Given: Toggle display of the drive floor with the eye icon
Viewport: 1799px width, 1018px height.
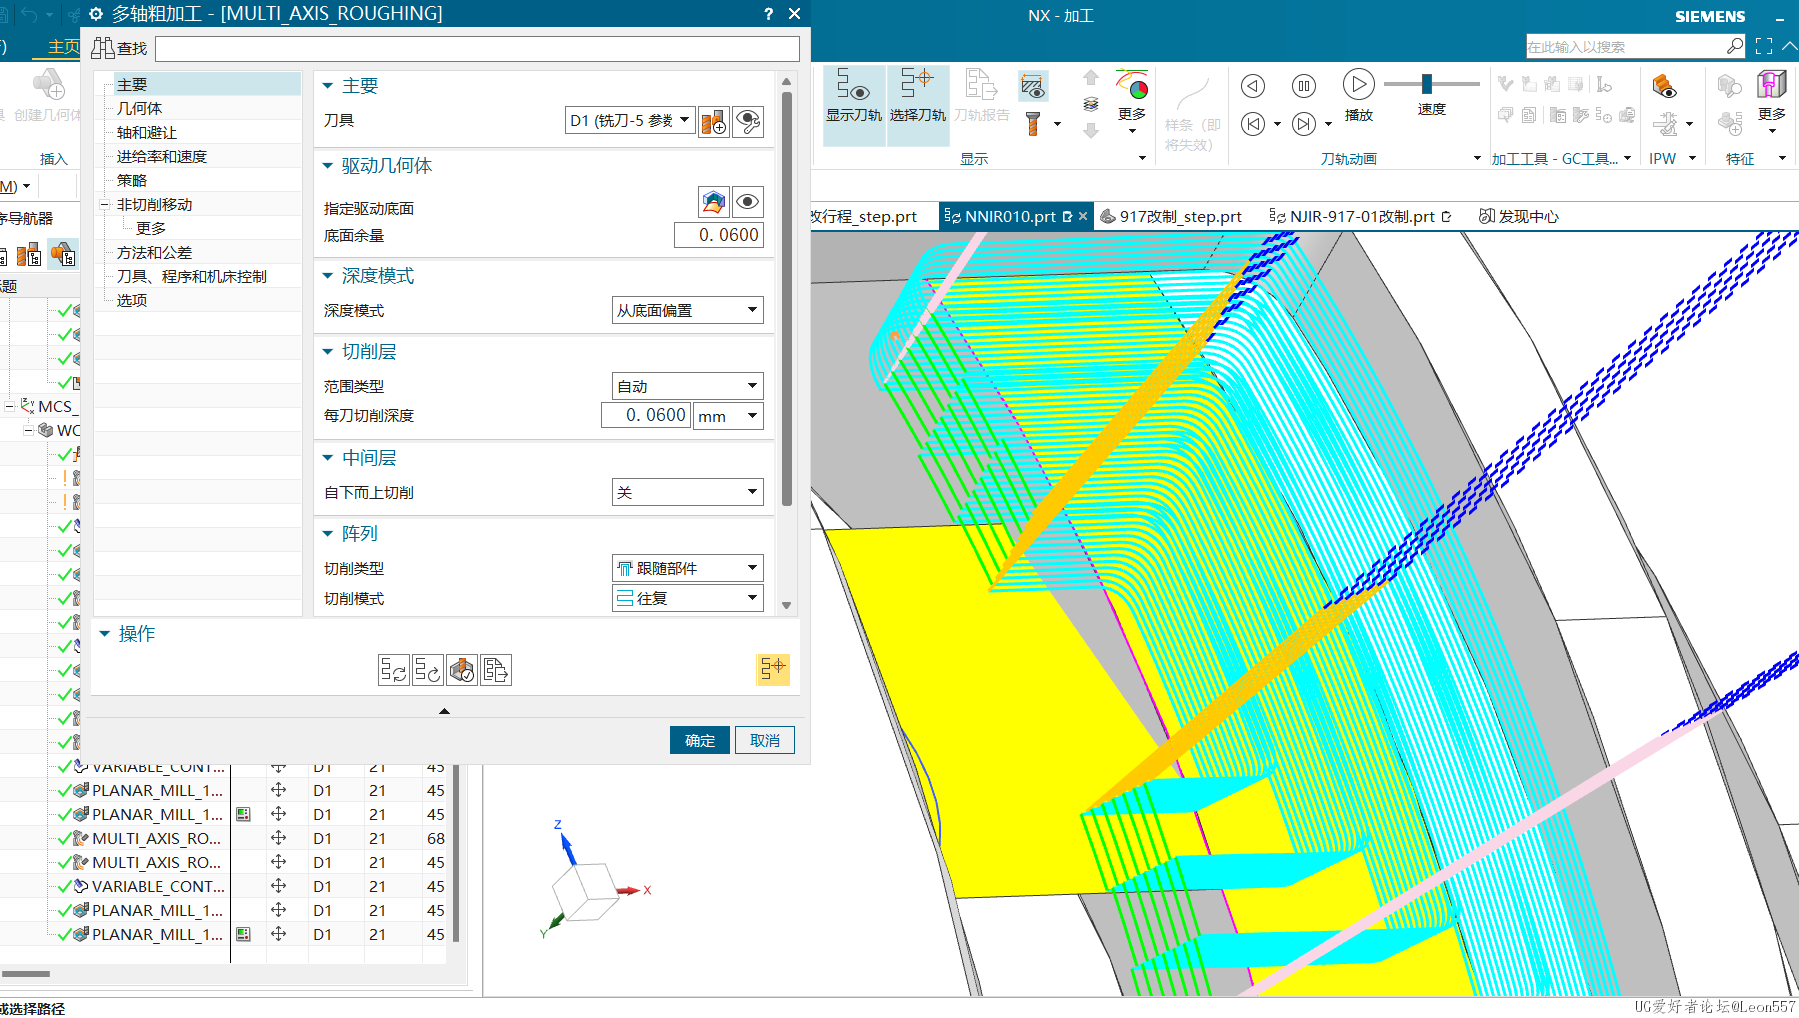Looking at the screenshot, I should tap(748, 202).
